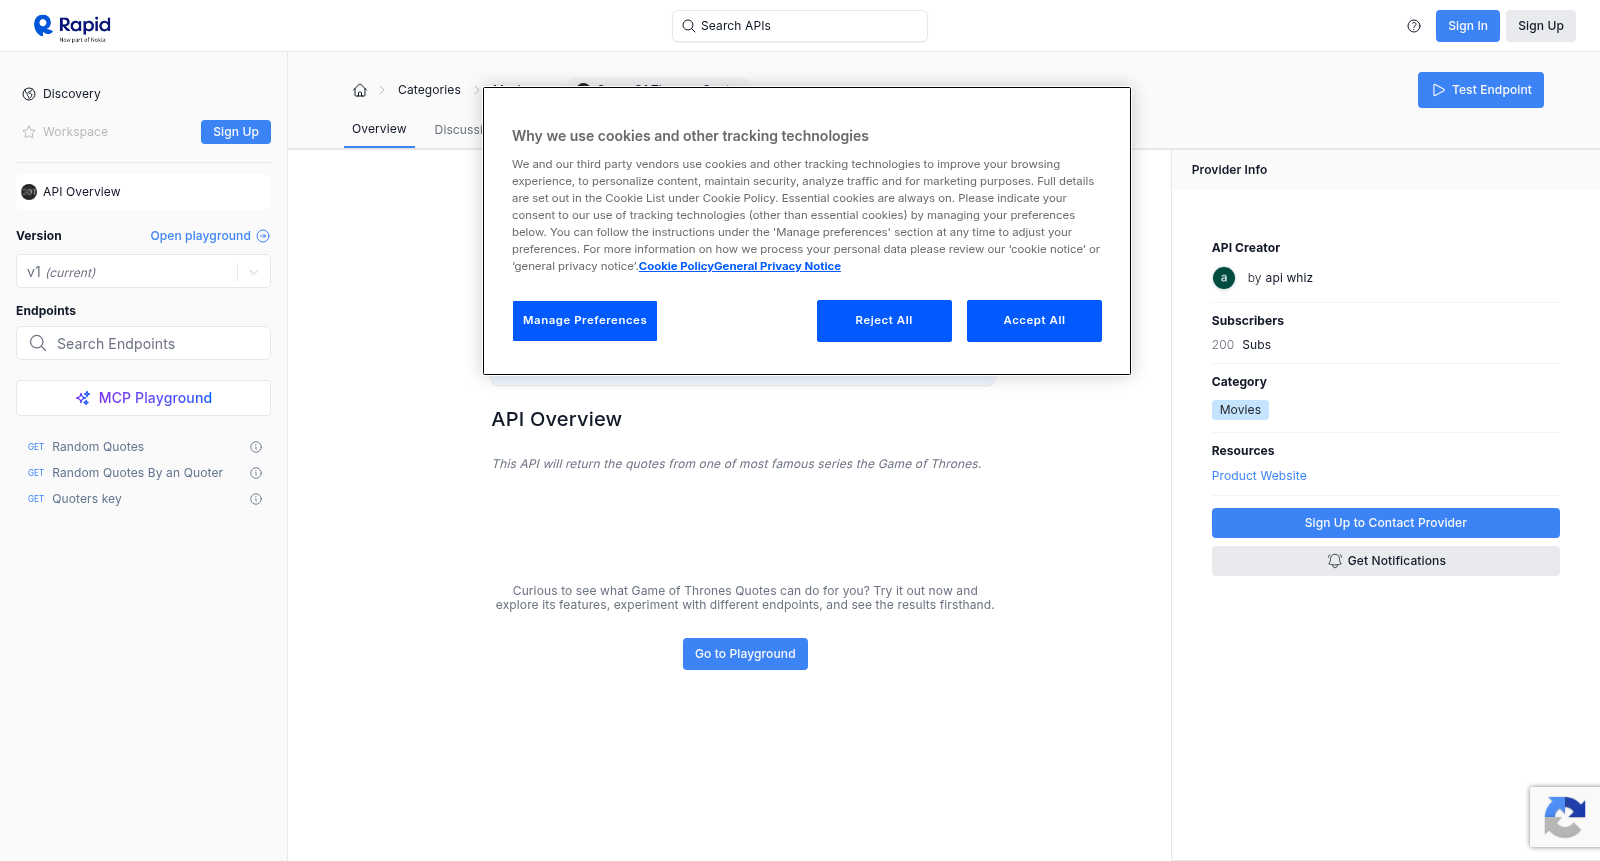Click the sidebar Workspace Sign Up button
The width and height of the screenshot is (1600, 861).
tap(236, 132)
